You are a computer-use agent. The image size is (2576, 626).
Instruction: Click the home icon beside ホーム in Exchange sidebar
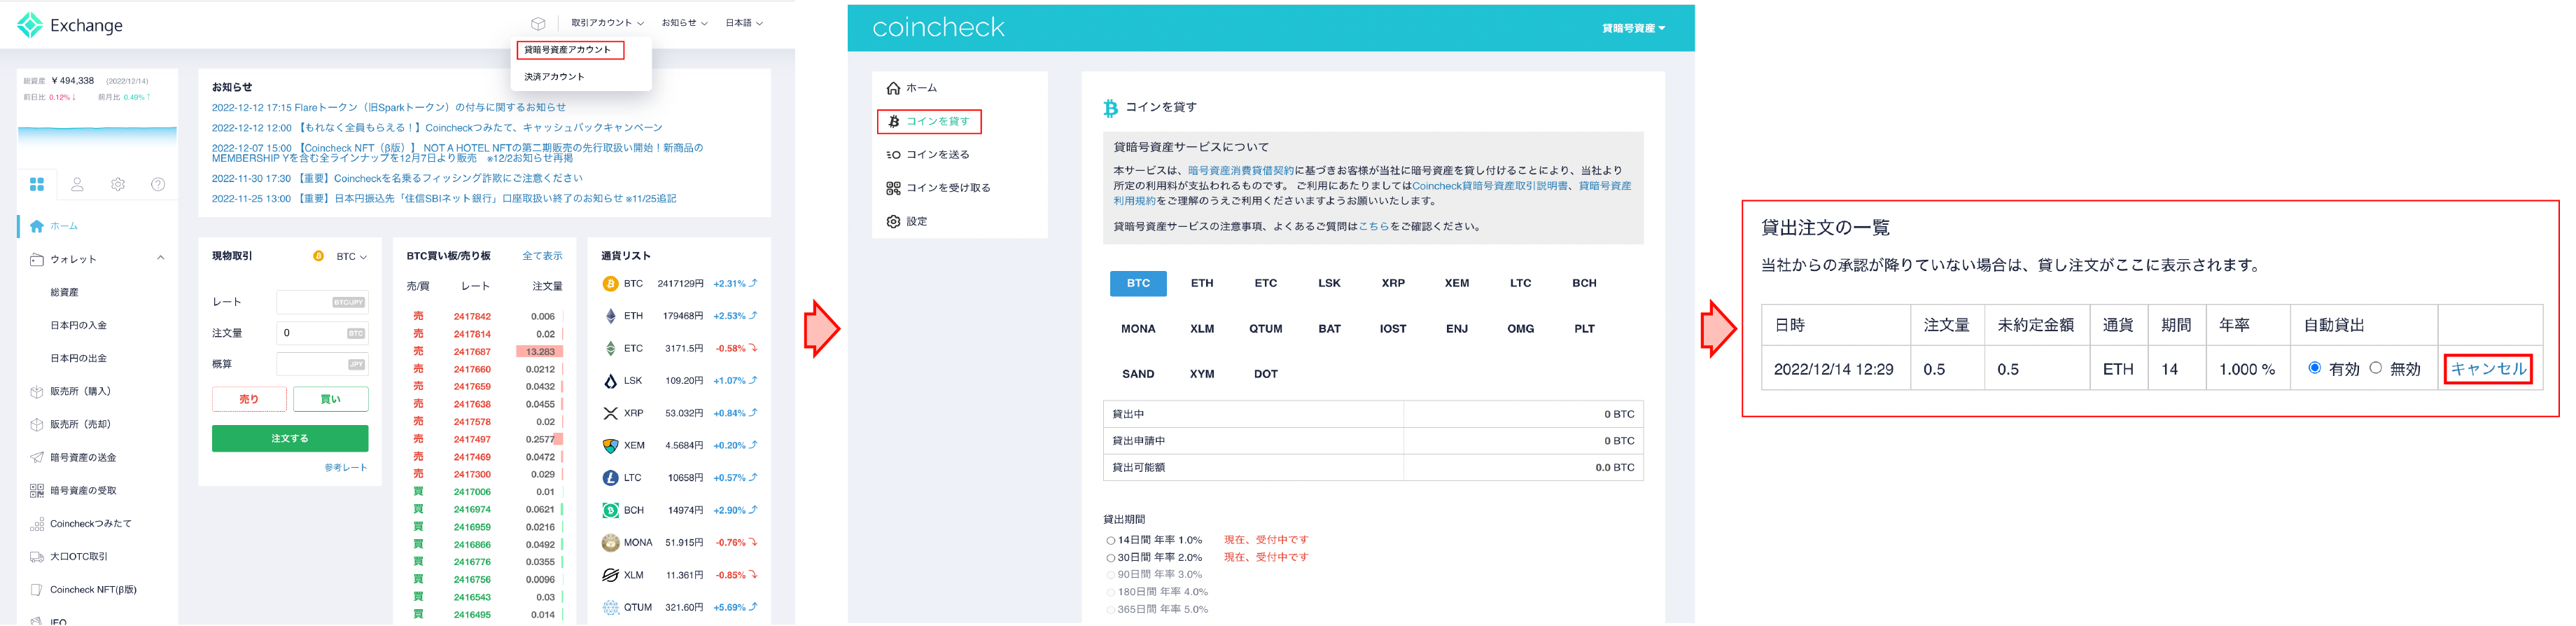(37, 226)
